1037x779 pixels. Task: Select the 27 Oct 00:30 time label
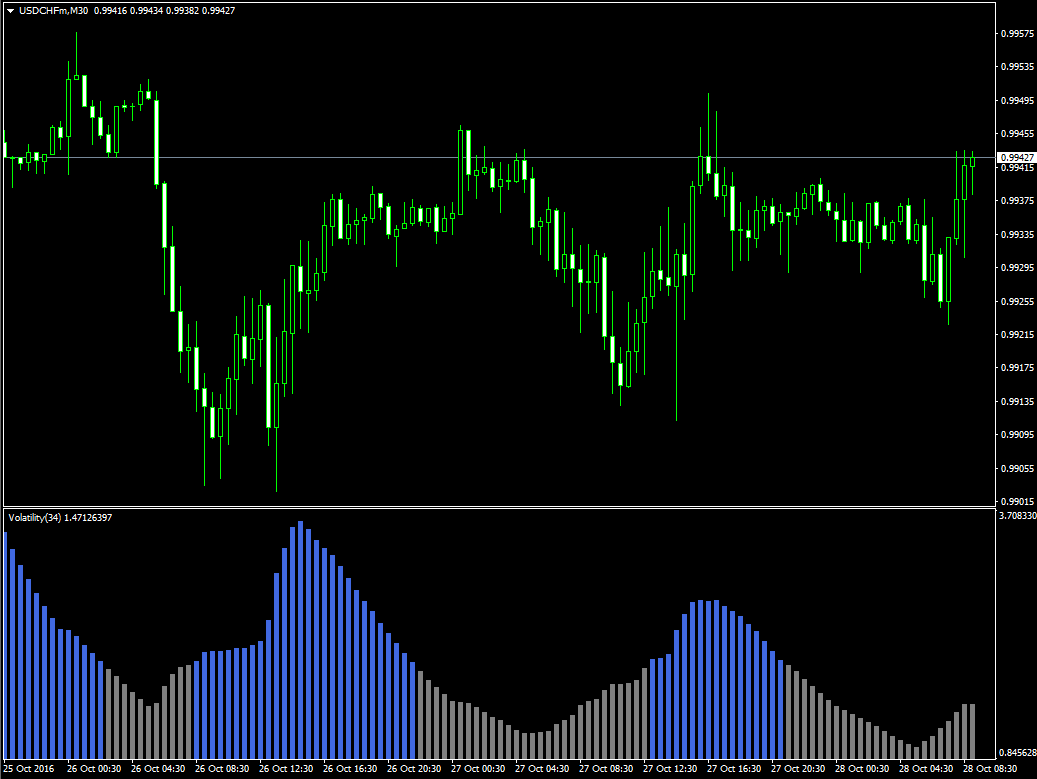click(x=477, y=769)
